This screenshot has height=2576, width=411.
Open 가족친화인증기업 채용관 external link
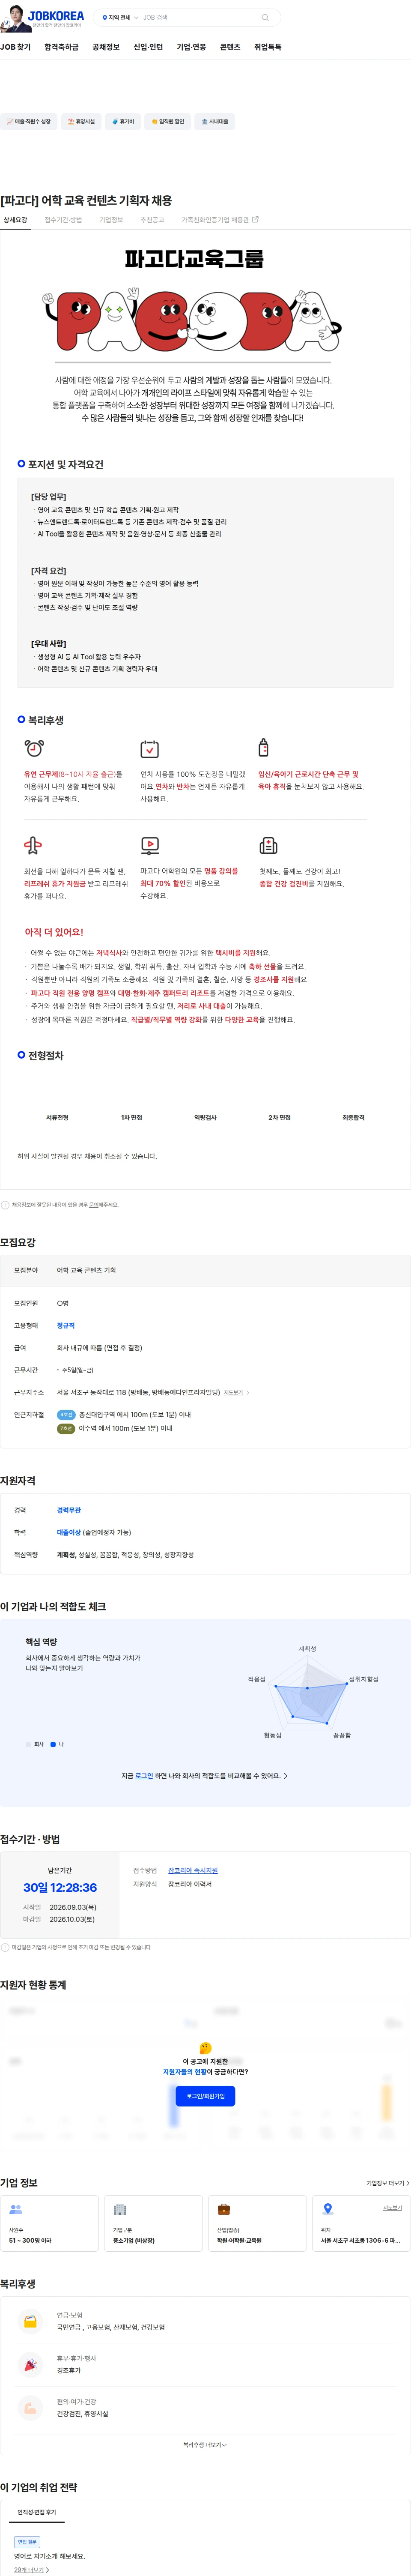coord(219,220)
